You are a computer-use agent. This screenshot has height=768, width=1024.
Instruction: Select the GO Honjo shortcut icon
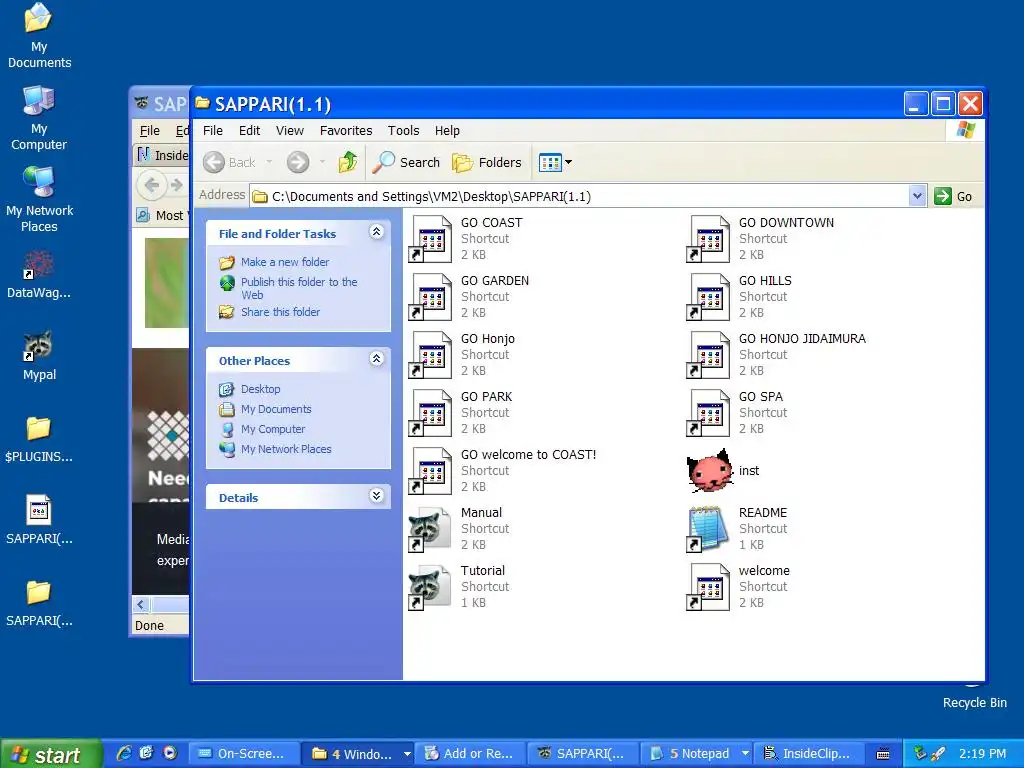click(430, 355)
